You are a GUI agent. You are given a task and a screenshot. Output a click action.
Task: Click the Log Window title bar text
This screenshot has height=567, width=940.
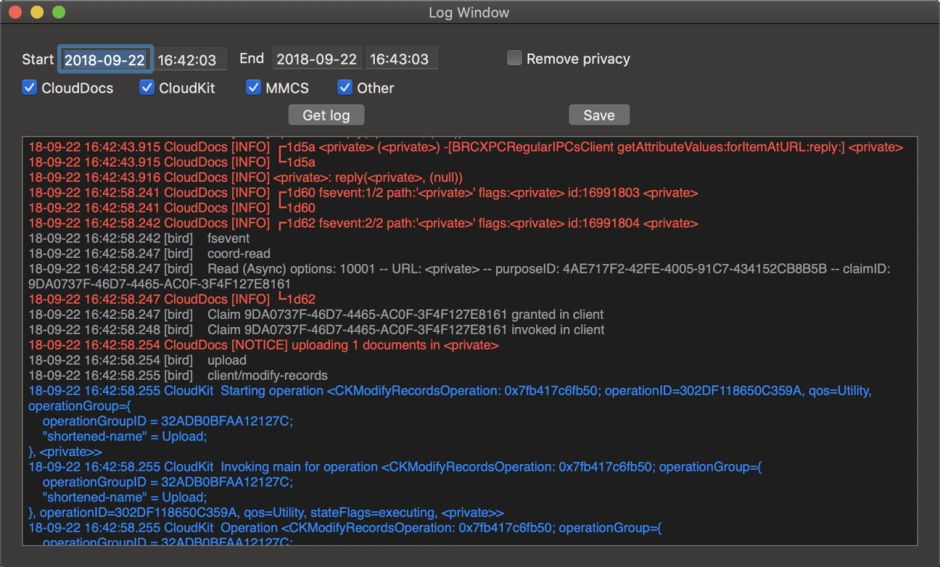[x=469, y=13]
